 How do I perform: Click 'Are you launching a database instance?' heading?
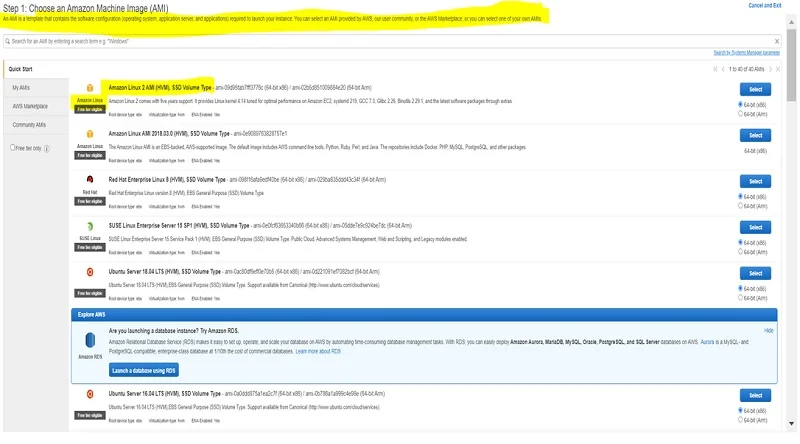[173, 331]
